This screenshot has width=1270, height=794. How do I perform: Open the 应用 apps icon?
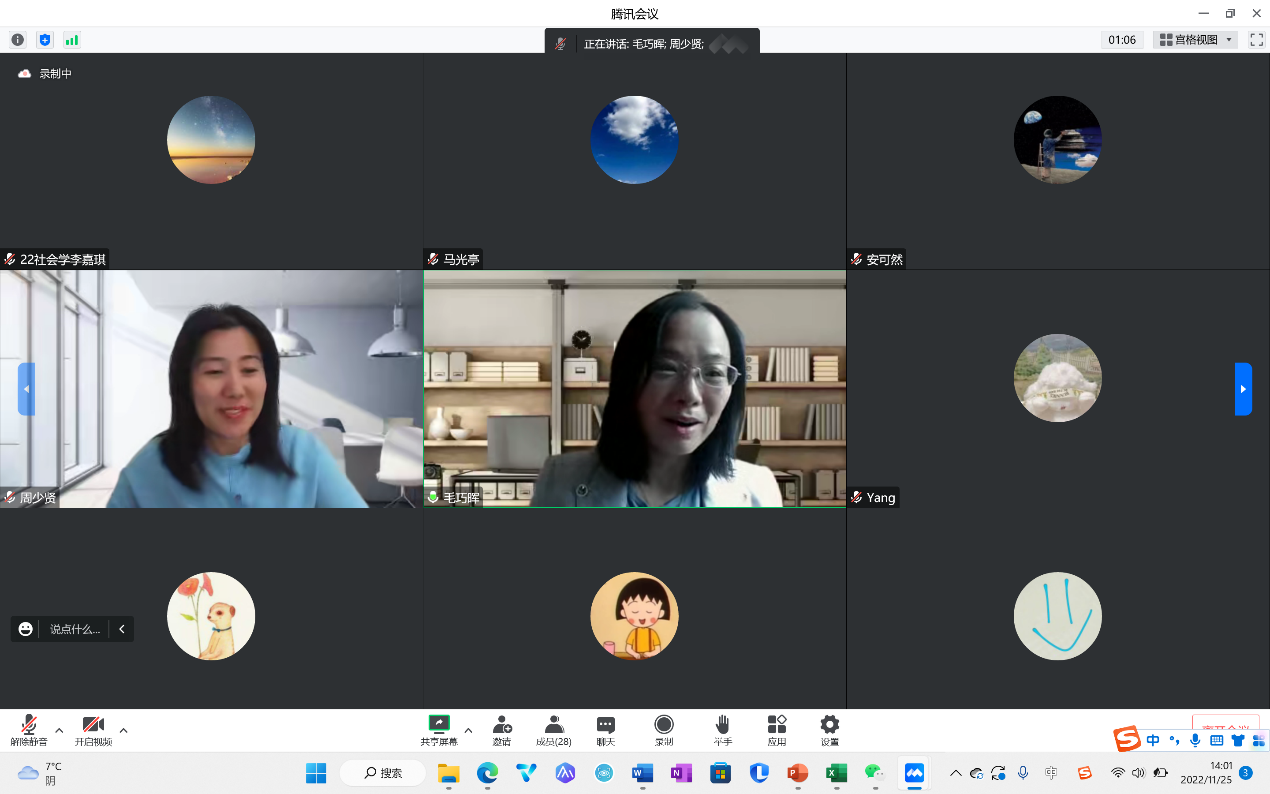(777, 729)
